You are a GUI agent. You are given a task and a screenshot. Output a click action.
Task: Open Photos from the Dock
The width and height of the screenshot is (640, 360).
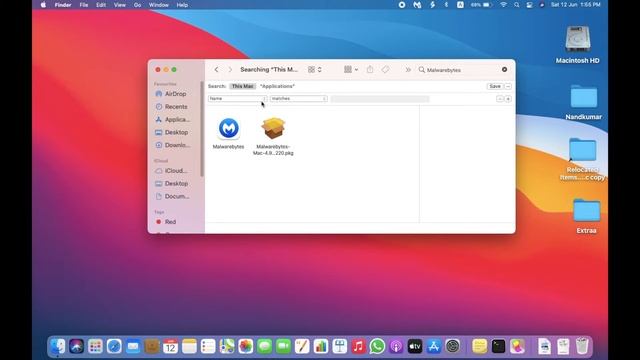click(x=246, y=347)
